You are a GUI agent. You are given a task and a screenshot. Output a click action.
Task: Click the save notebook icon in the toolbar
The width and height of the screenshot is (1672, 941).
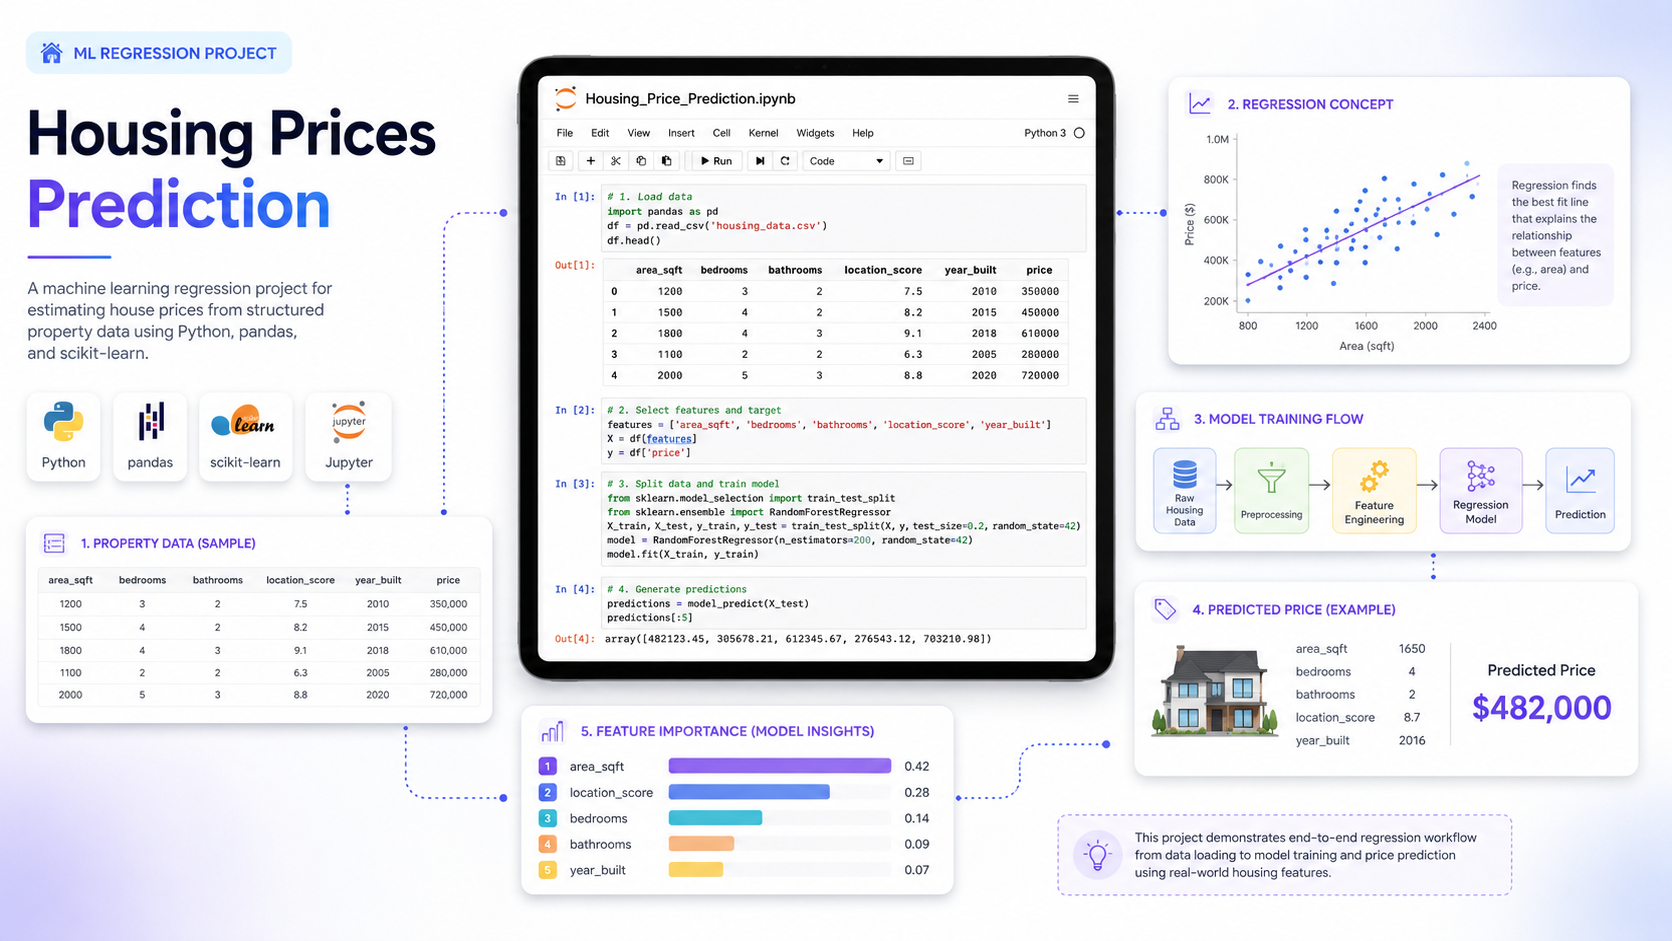[561, 161]
